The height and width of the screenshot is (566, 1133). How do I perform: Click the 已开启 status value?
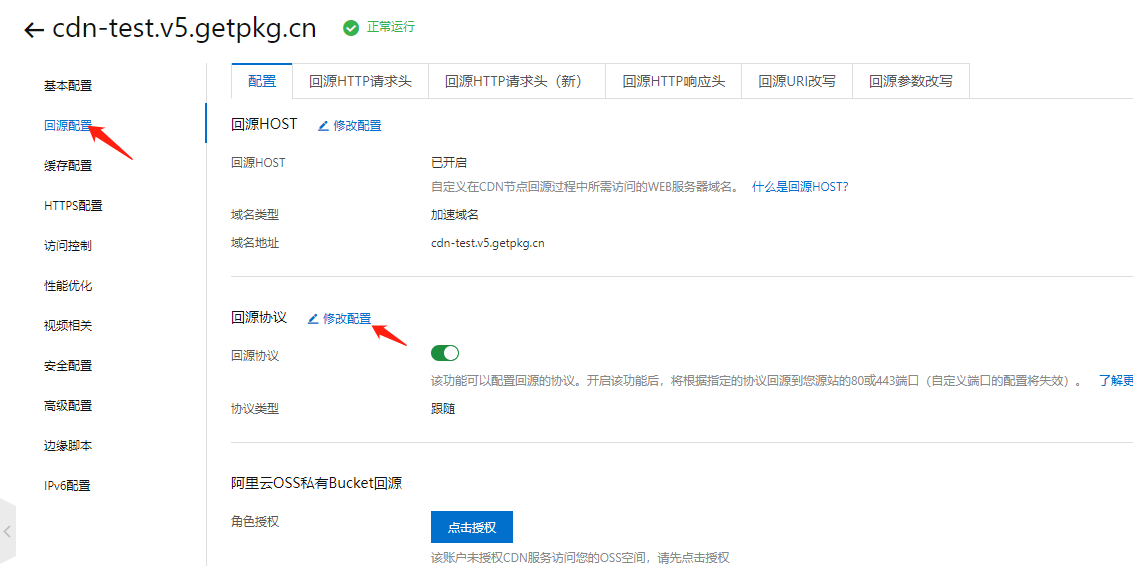click(449, 163)
